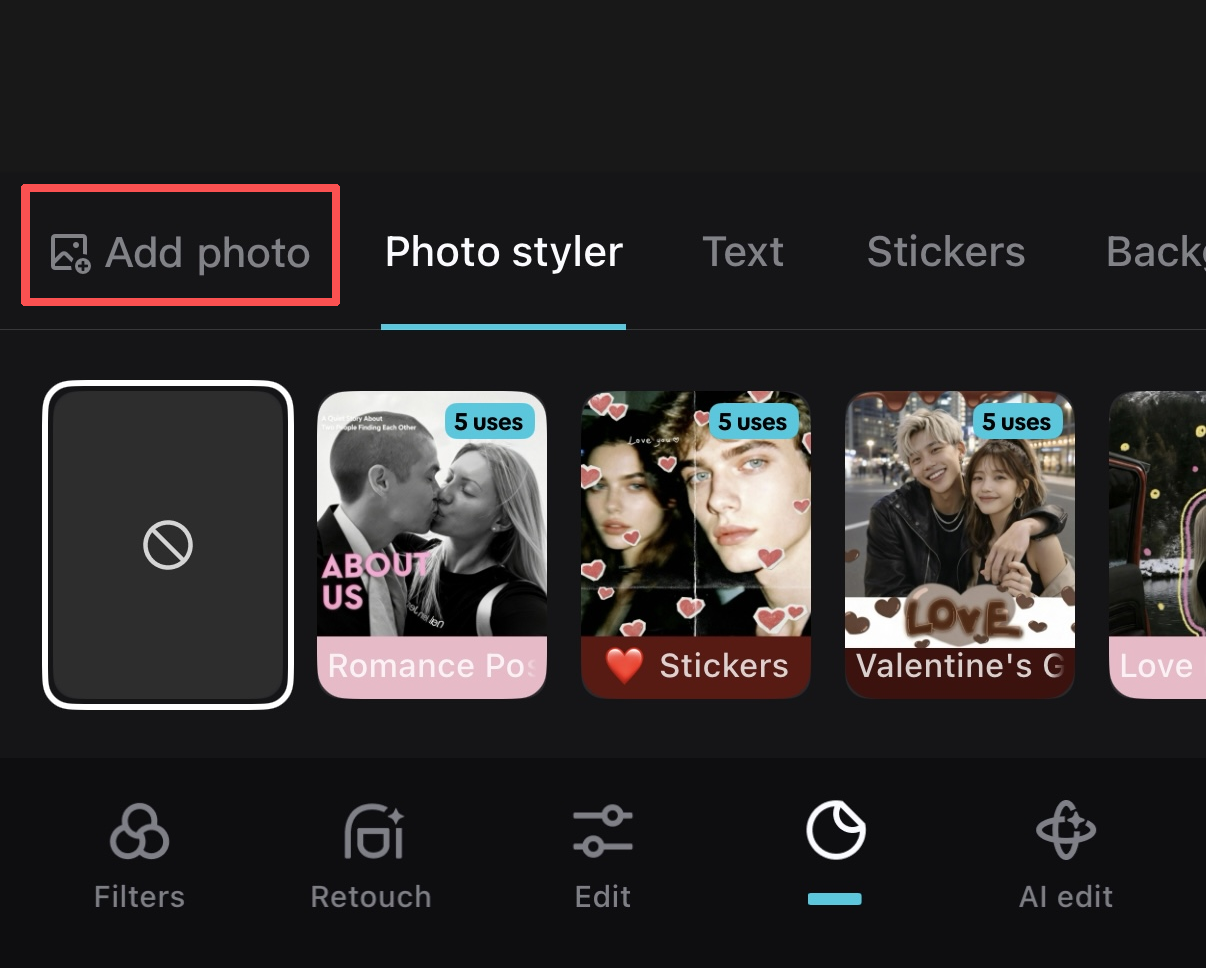Tap the '5 uses' badge on Romance Poster
This screenshot has height=968, width=1206.
(x=488, y=421)
